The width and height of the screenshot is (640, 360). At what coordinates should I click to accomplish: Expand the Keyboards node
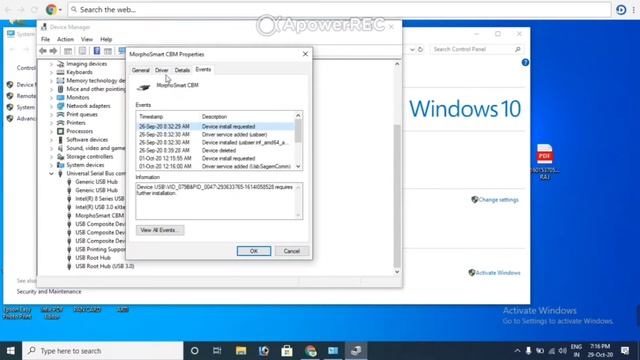pos(51,72)
